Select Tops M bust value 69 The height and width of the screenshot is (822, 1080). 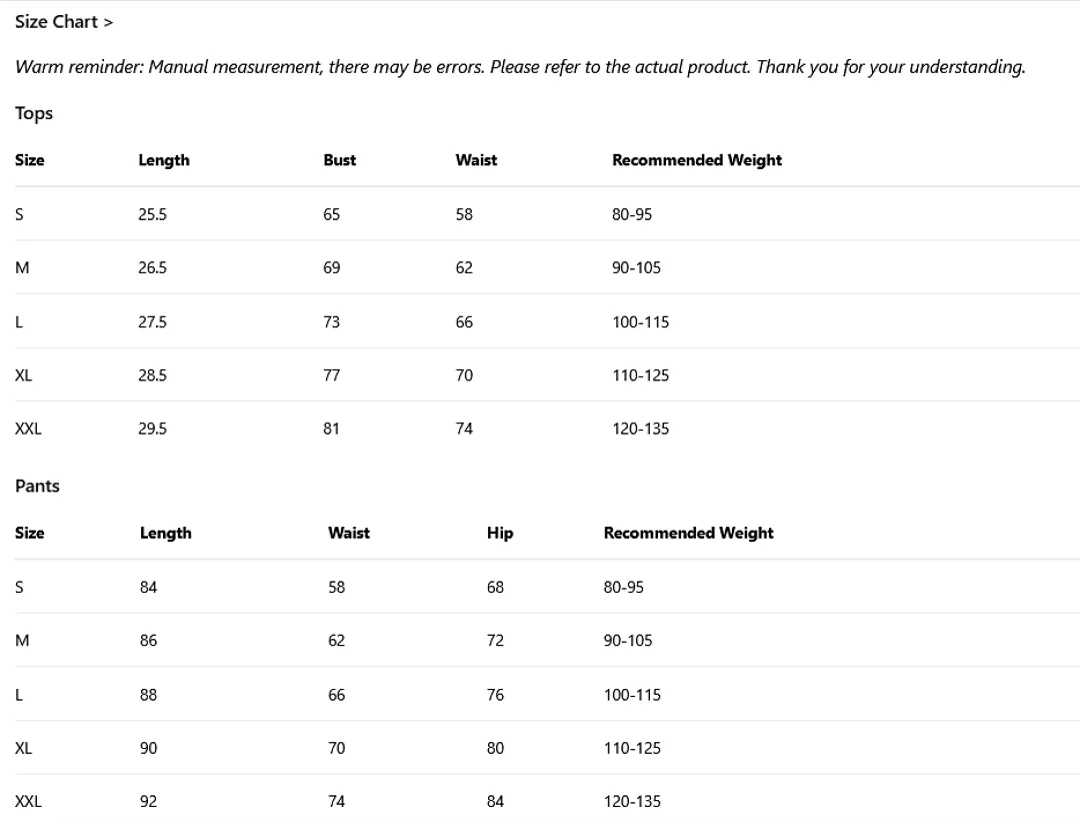point(331,267)
